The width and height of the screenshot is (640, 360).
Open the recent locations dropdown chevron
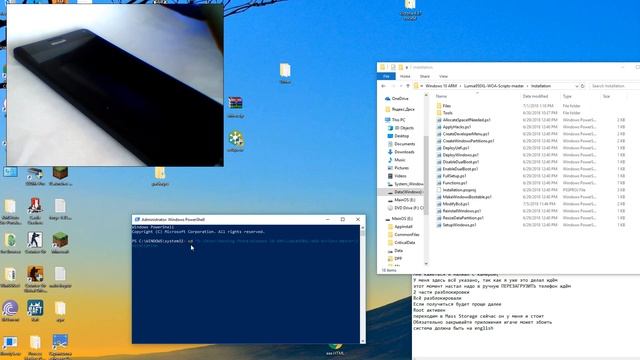401,86
